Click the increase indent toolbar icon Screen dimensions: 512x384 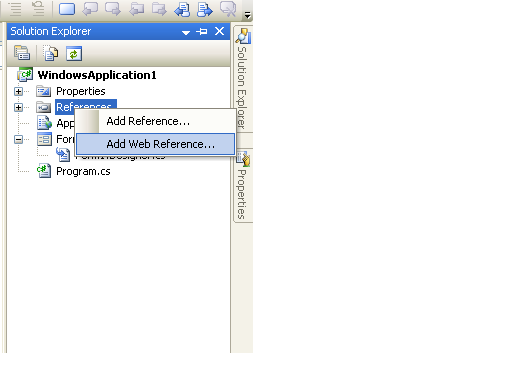38,9
